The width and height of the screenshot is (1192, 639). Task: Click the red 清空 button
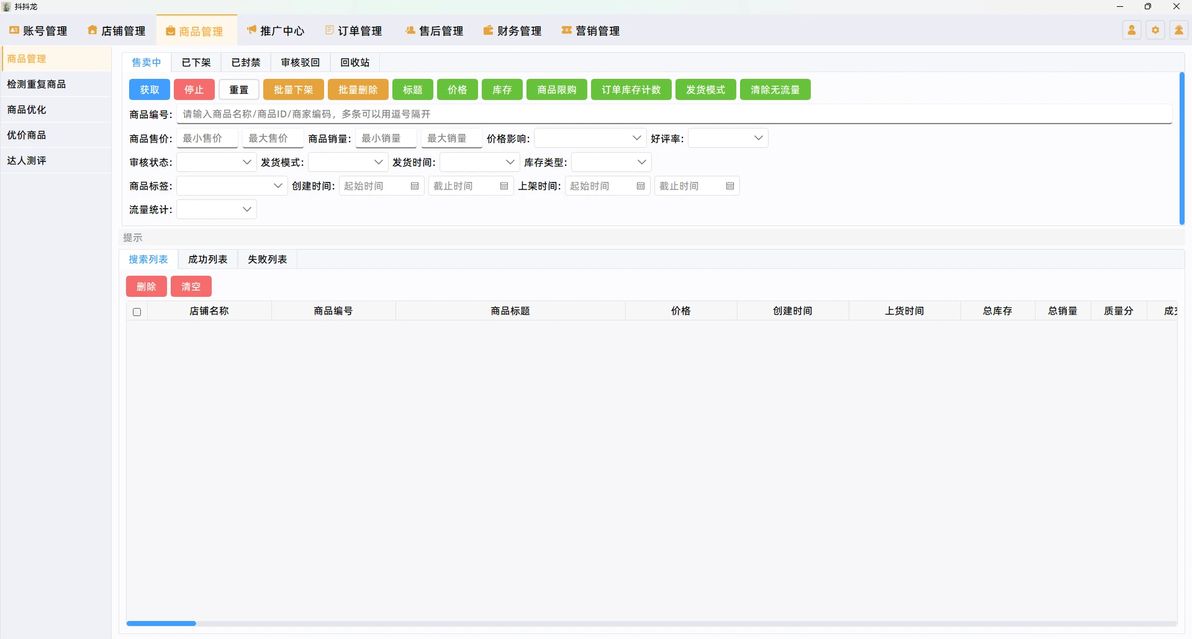pyautogui.click(x=191, y=286)
